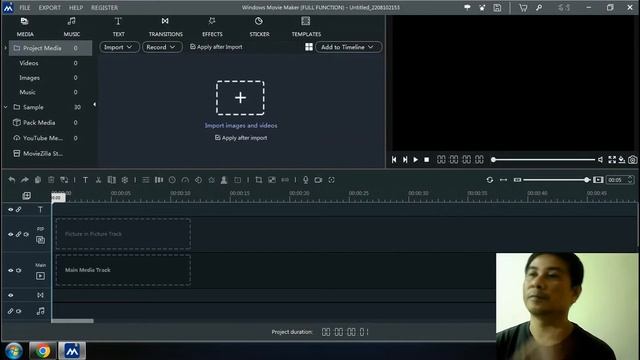Open the REGISTER menu
Viewport: 640px width, 360px height.
tap(104, 8)
